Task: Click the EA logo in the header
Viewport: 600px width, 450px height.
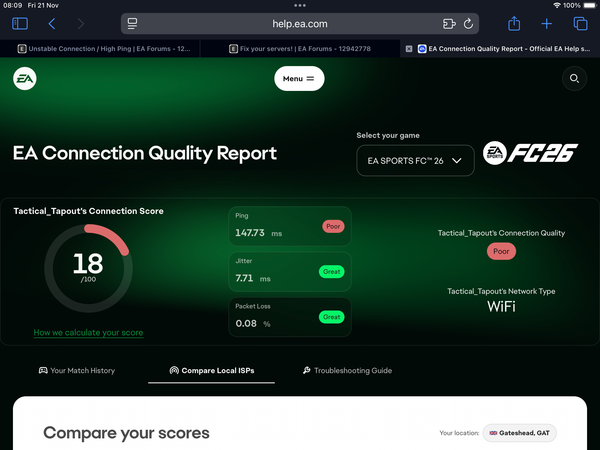Action: coord(25,78)
